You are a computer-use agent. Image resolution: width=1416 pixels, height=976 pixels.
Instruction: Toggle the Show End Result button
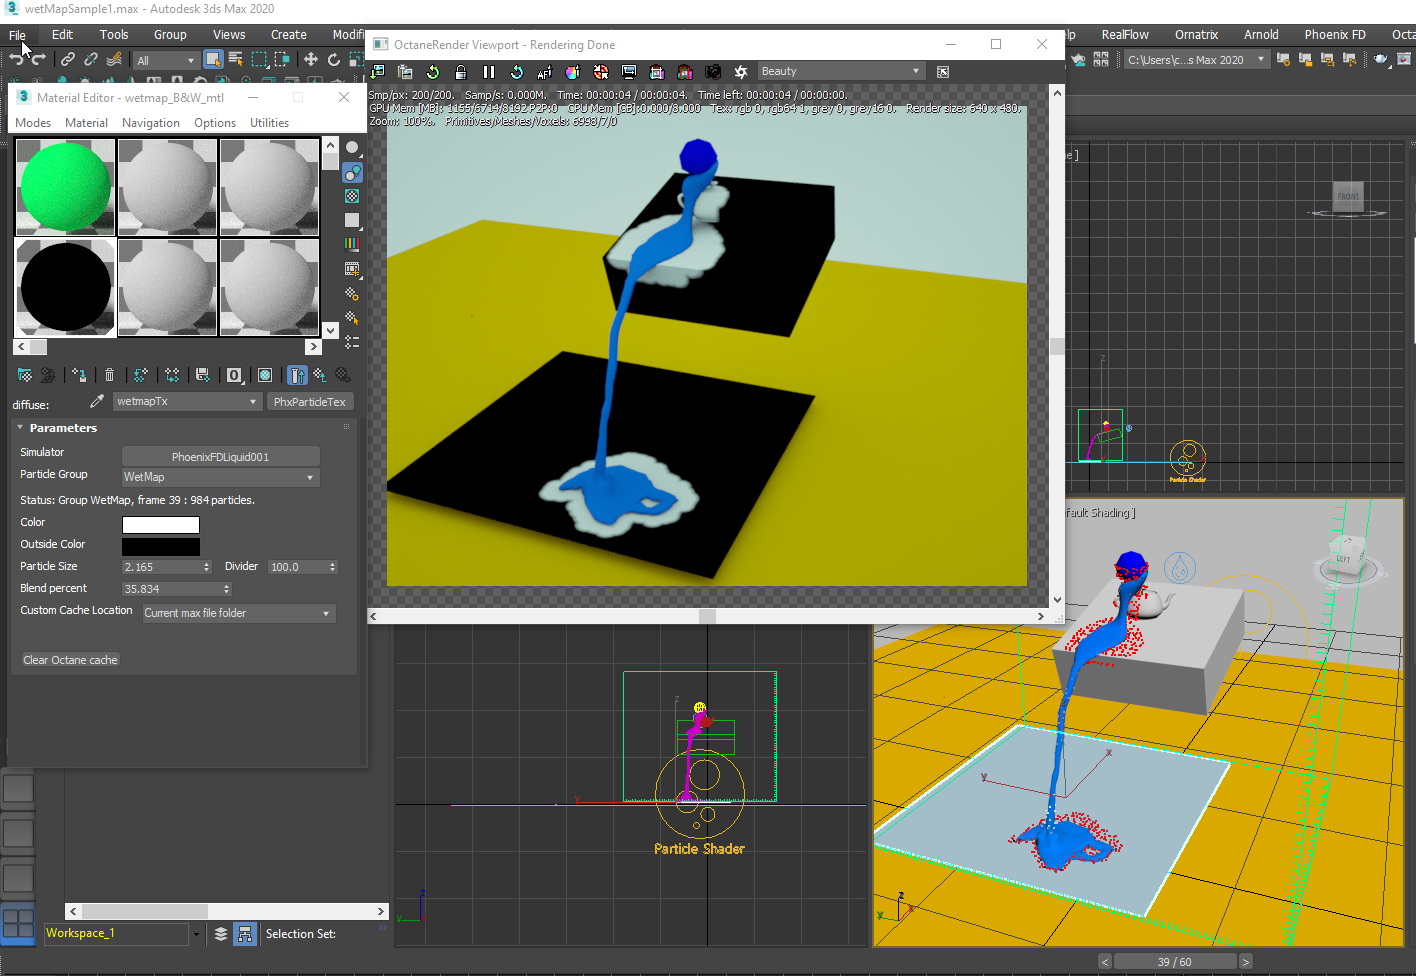(297, 375)
